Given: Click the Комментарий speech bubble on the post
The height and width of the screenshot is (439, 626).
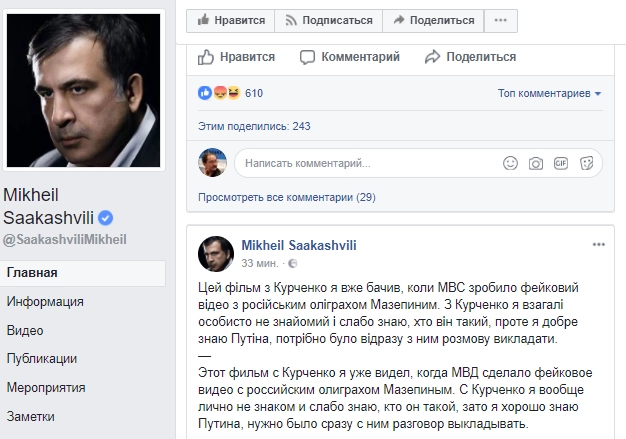Looking at the screenshot, I should point(350,57).
